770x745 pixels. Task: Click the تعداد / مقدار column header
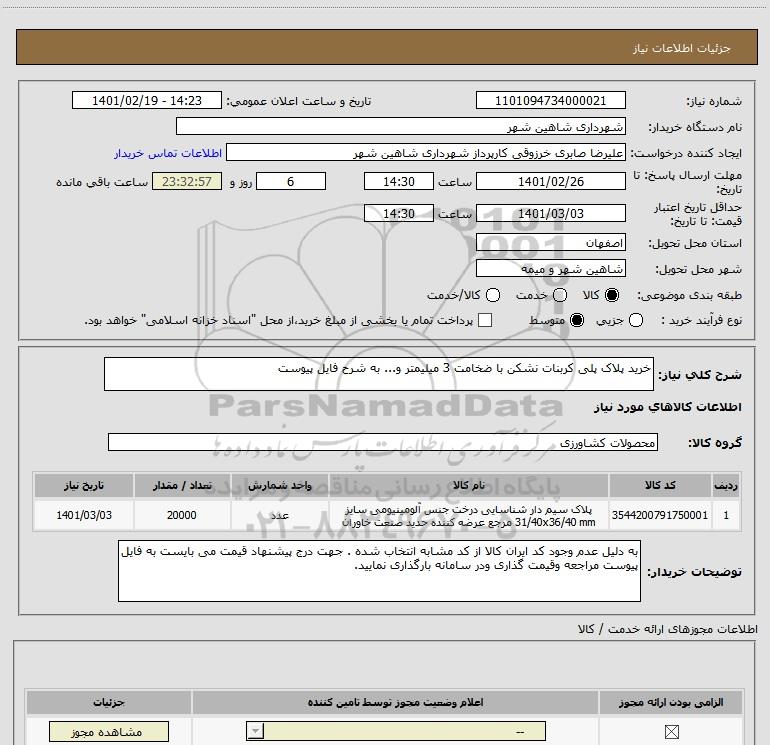pyautogui.click(x=182, y=486)
